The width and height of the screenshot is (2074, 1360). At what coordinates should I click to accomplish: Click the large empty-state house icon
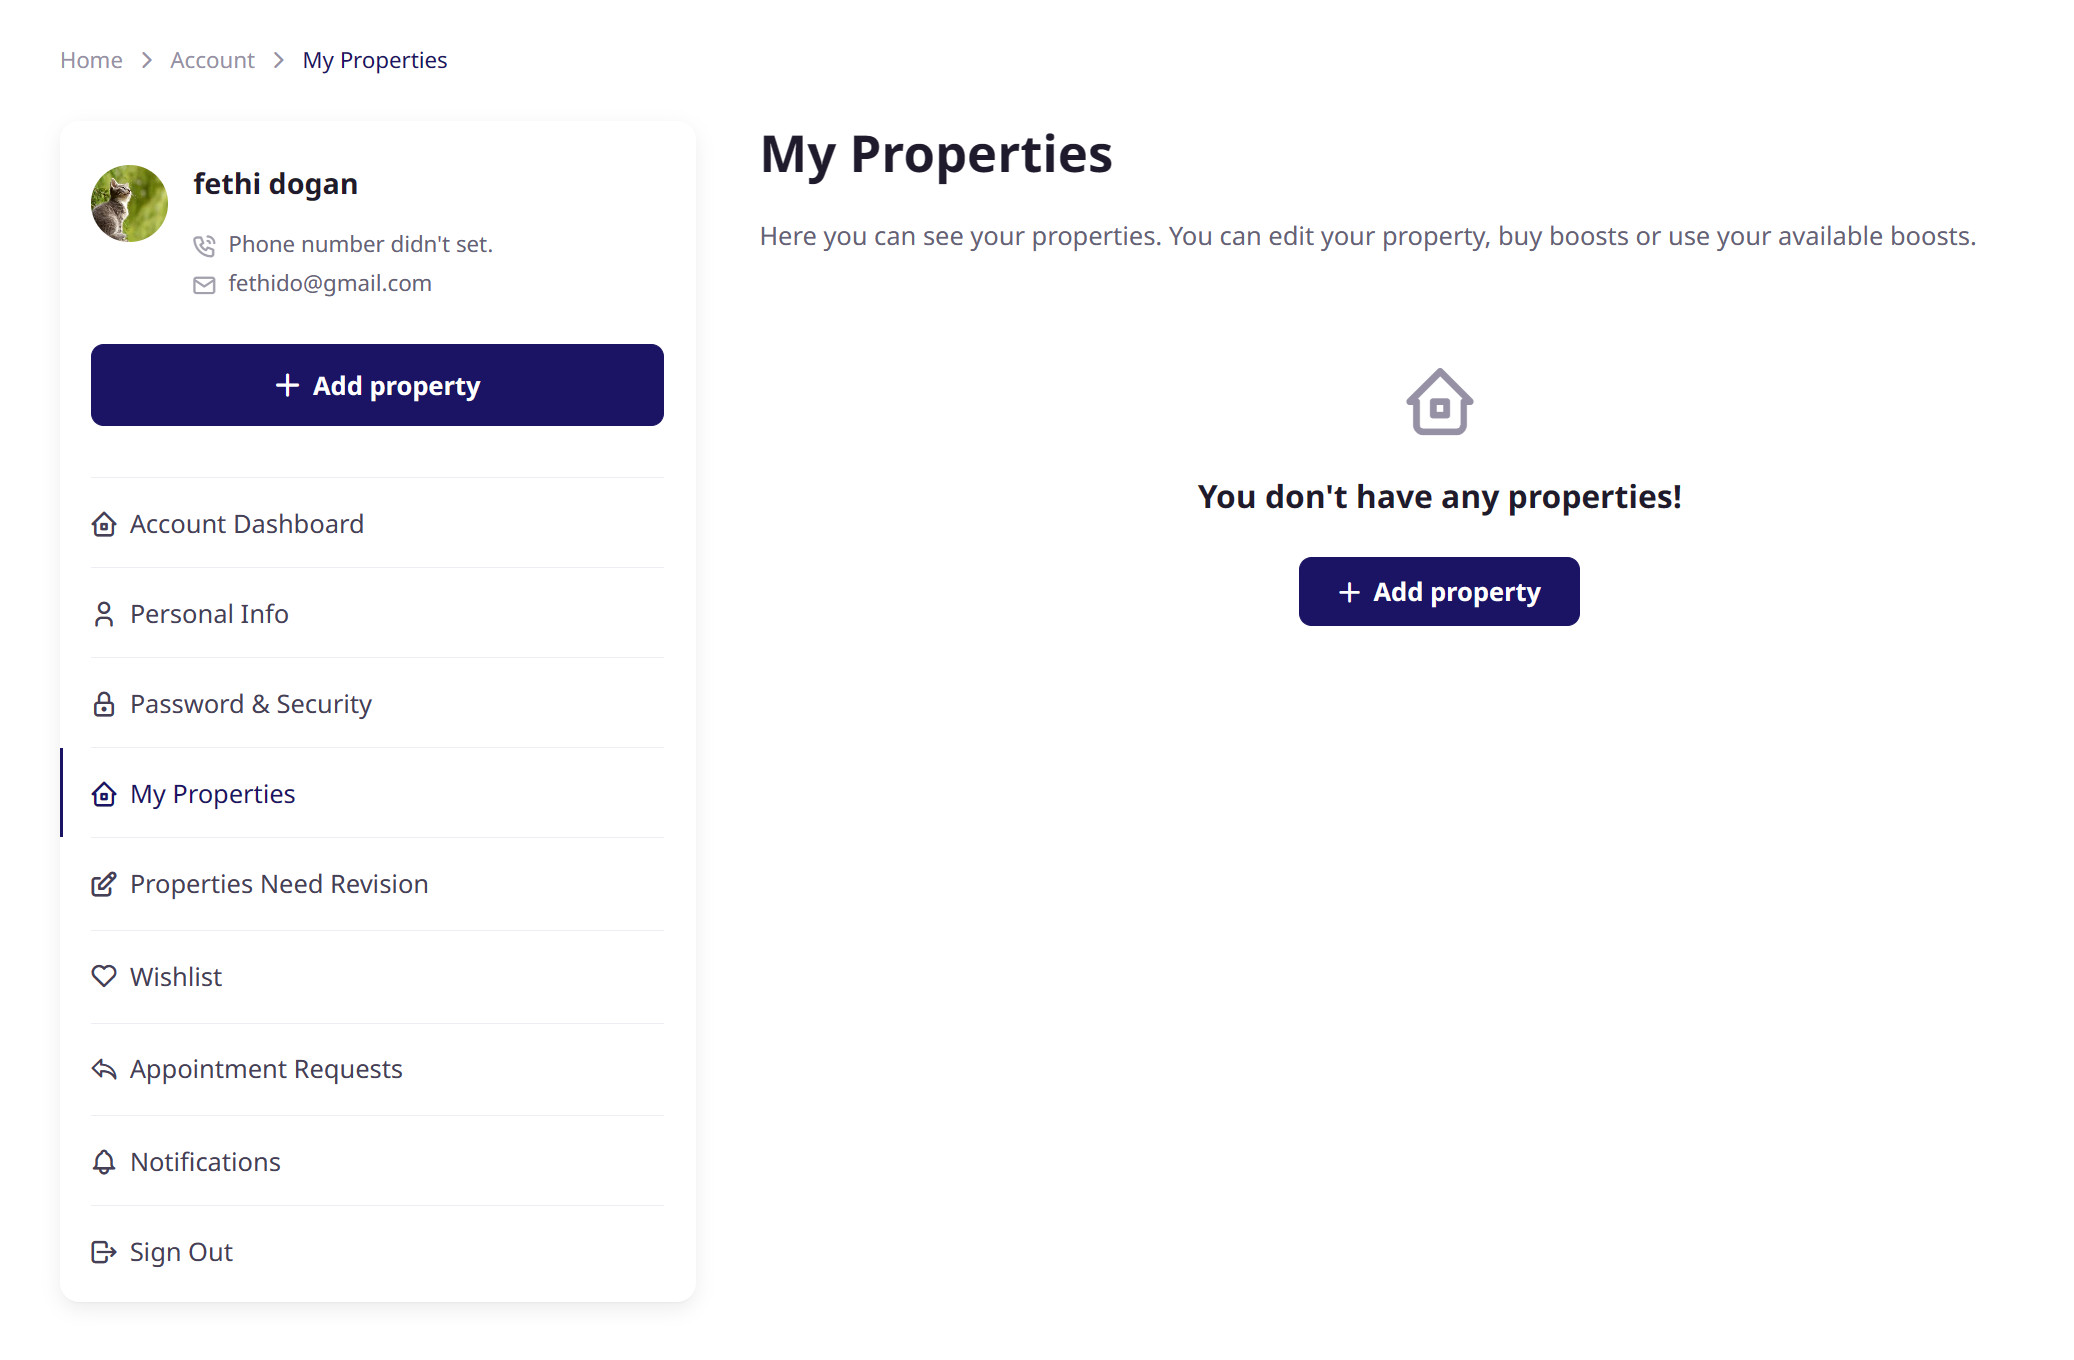pos(1439,402)
